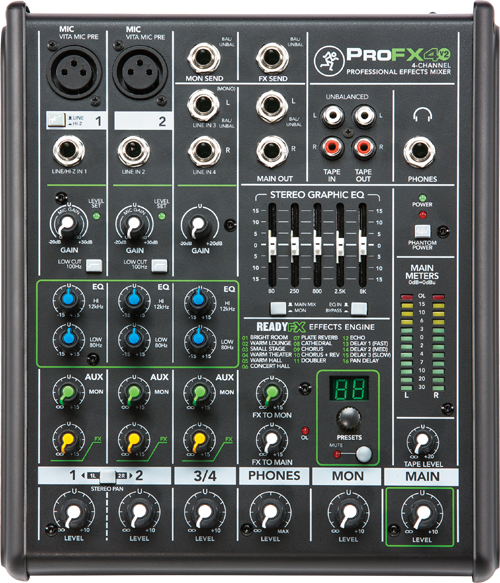Click the right MAIN METERS LED column
The width and height of the screenshot is (500, 583).
click(438, 343)
